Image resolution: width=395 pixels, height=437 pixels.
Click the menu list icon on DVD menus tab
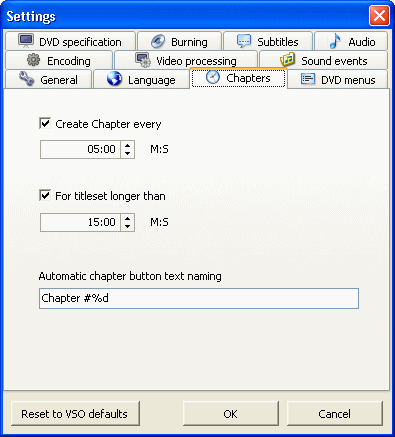(308, 79)
